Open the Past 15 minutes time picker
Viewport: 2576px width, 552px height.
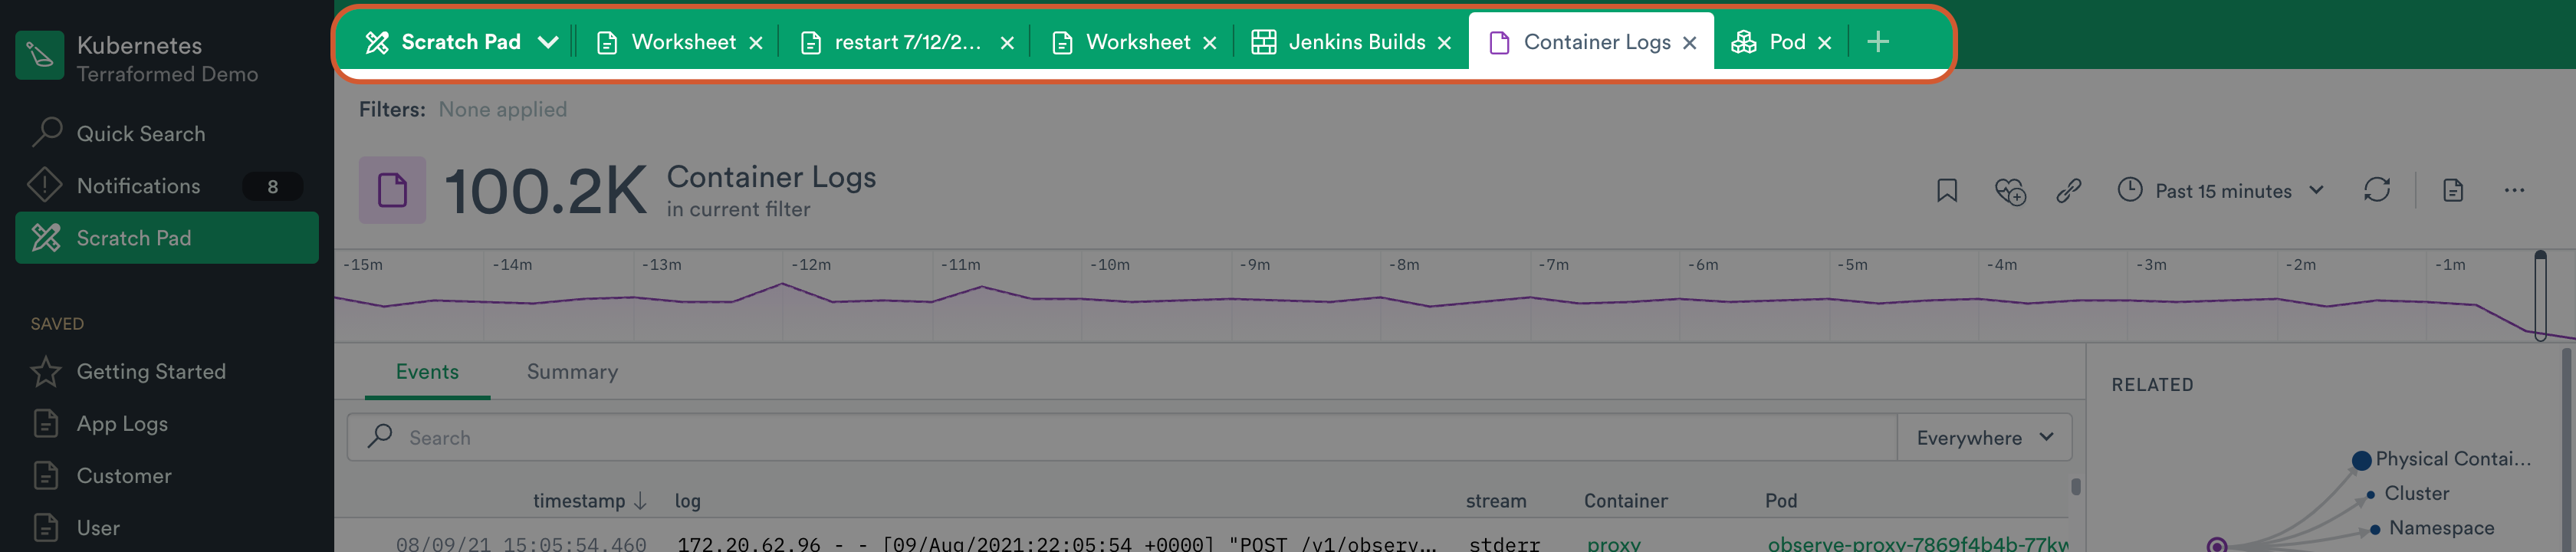tap(2221, 190)
